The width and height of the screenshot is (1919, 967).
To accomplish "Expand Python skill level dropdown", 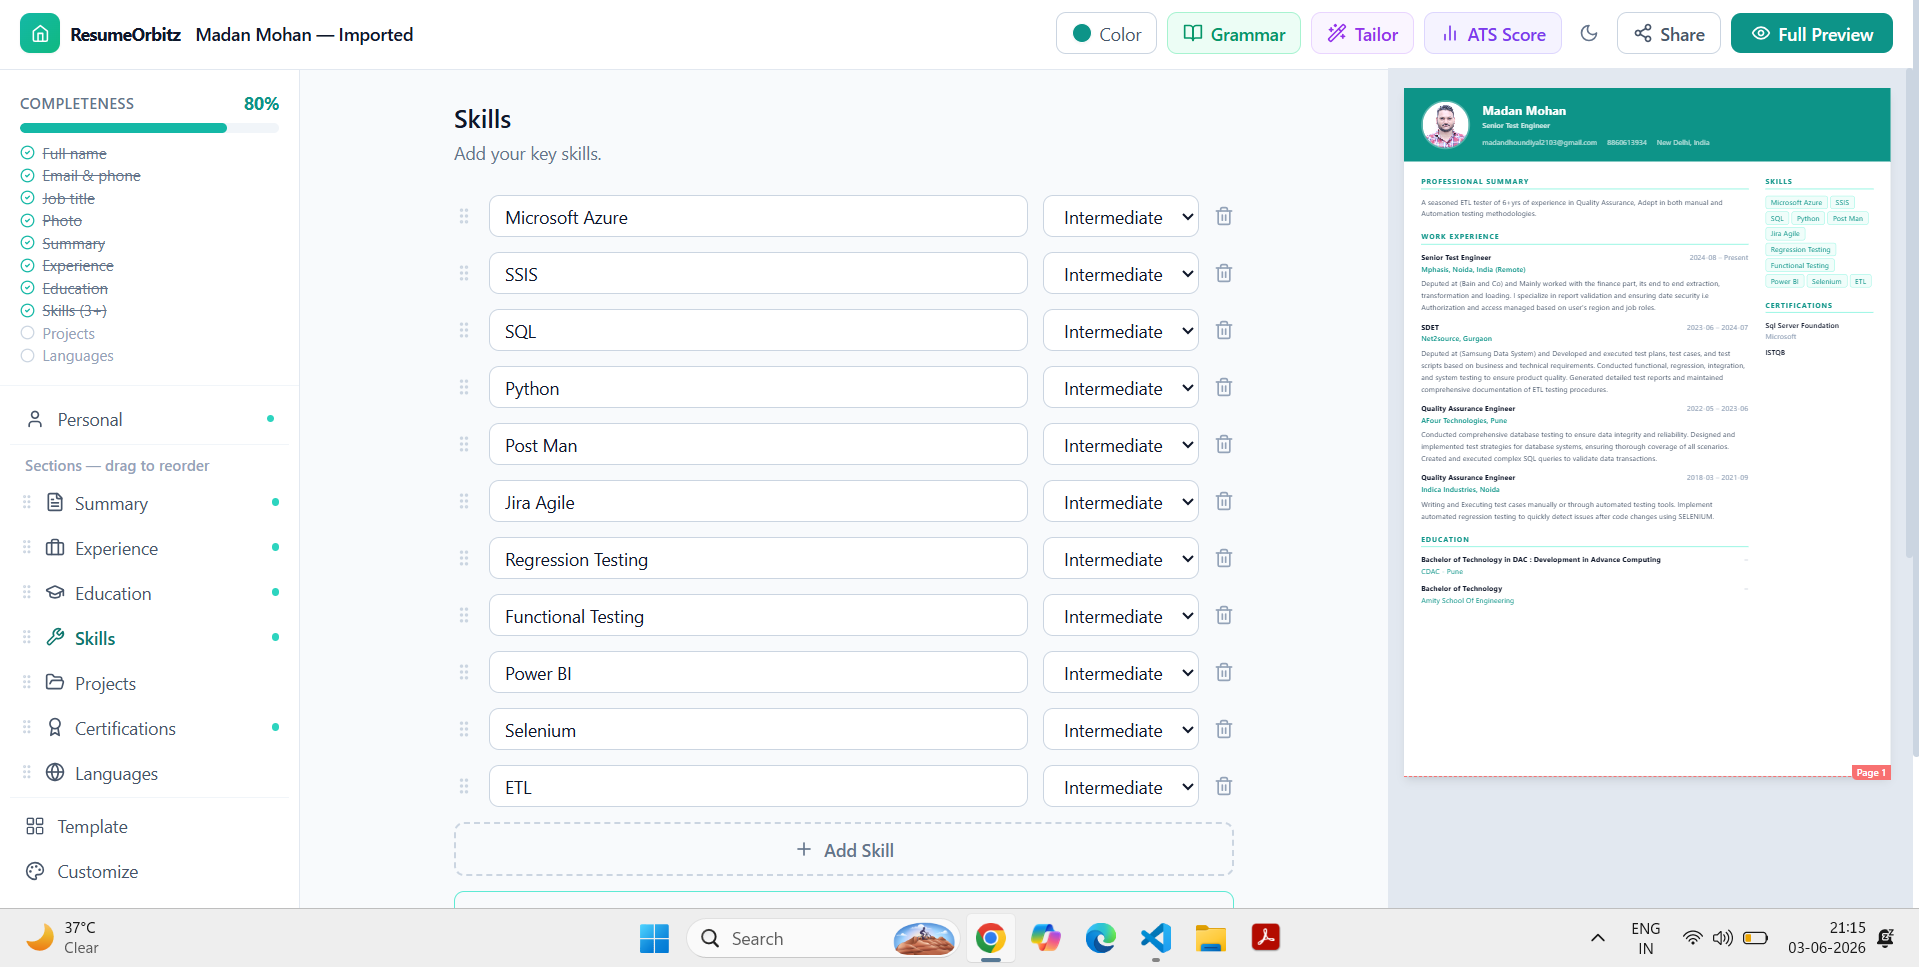I will pyautogui.click(x=1120, y=387).
